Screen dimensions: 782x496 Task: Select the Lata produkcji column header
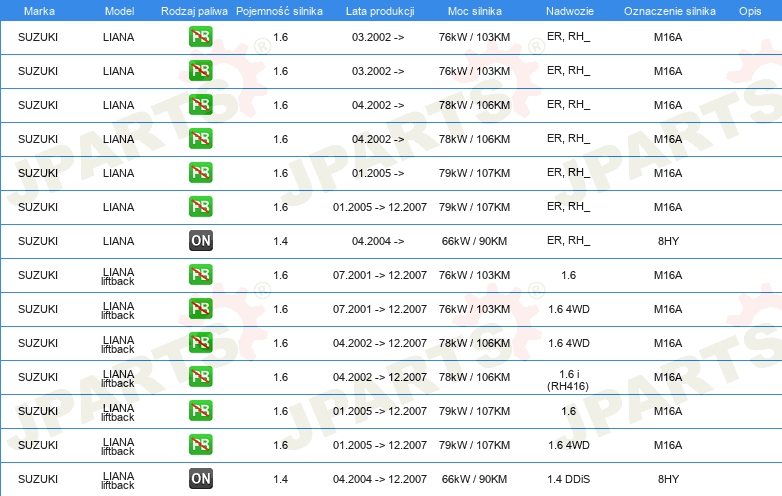click(x=380, y=11)
